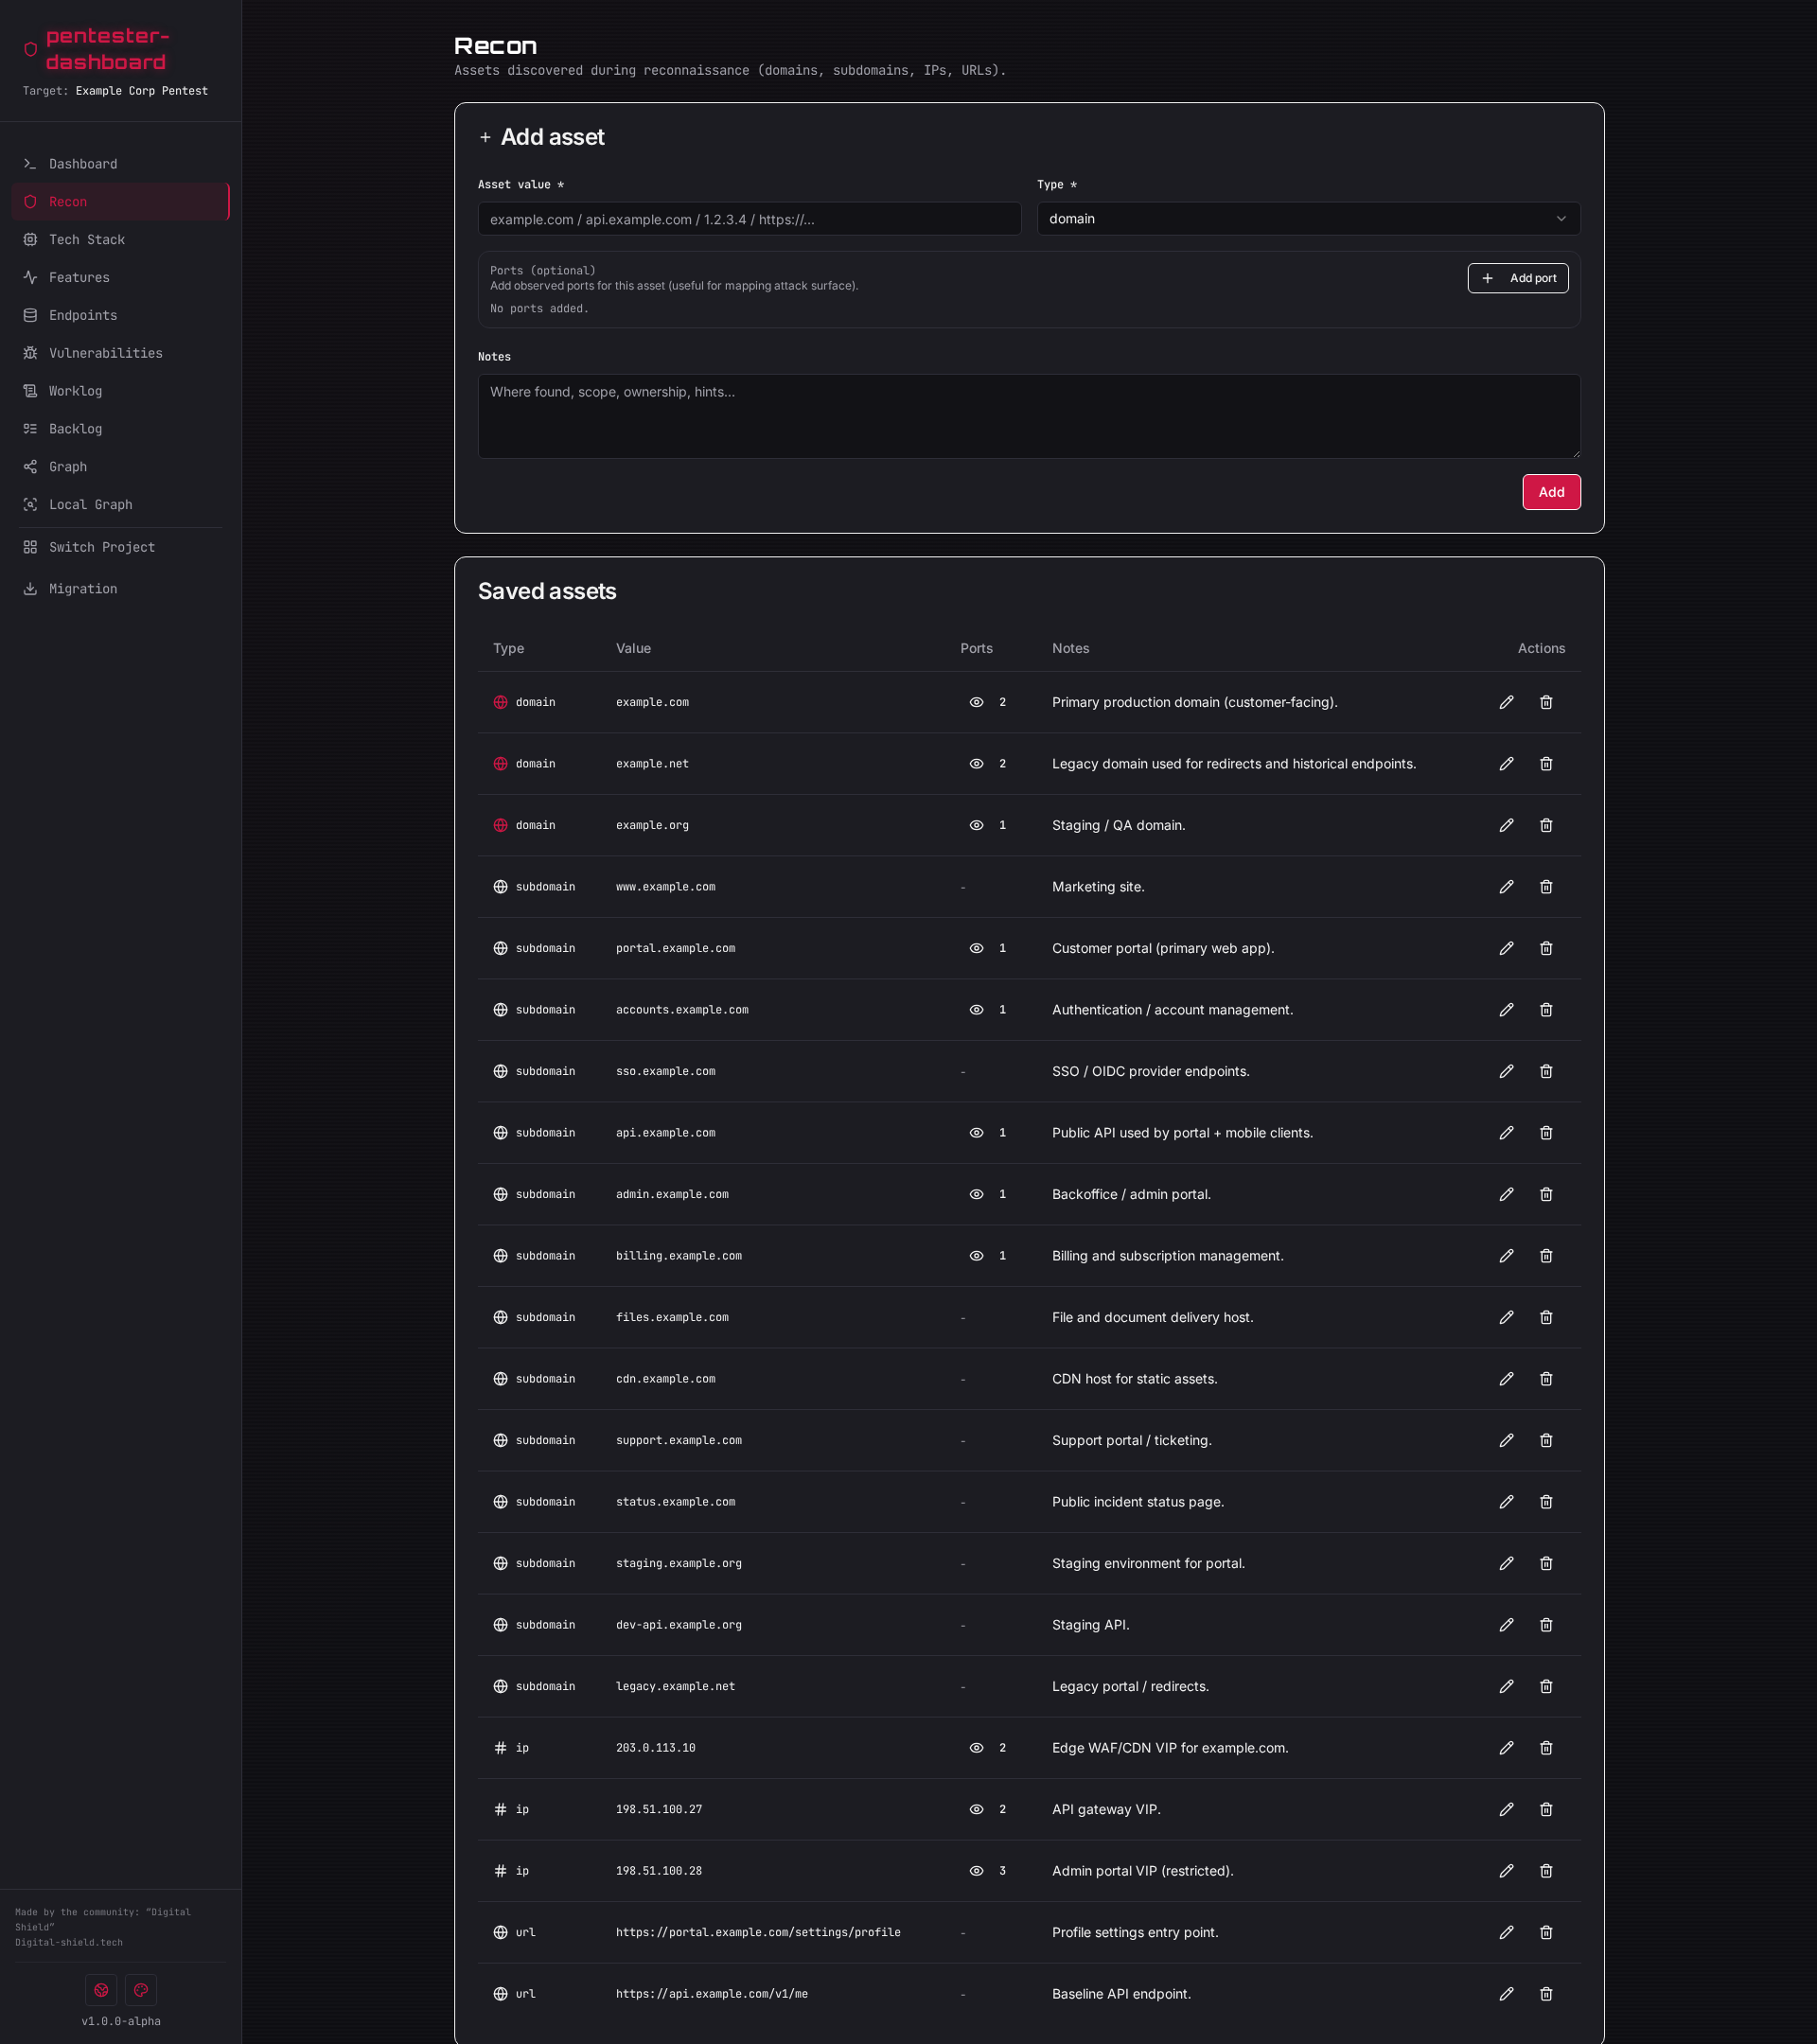Click the Digital Shield website globe icon

click(100, 1990)
